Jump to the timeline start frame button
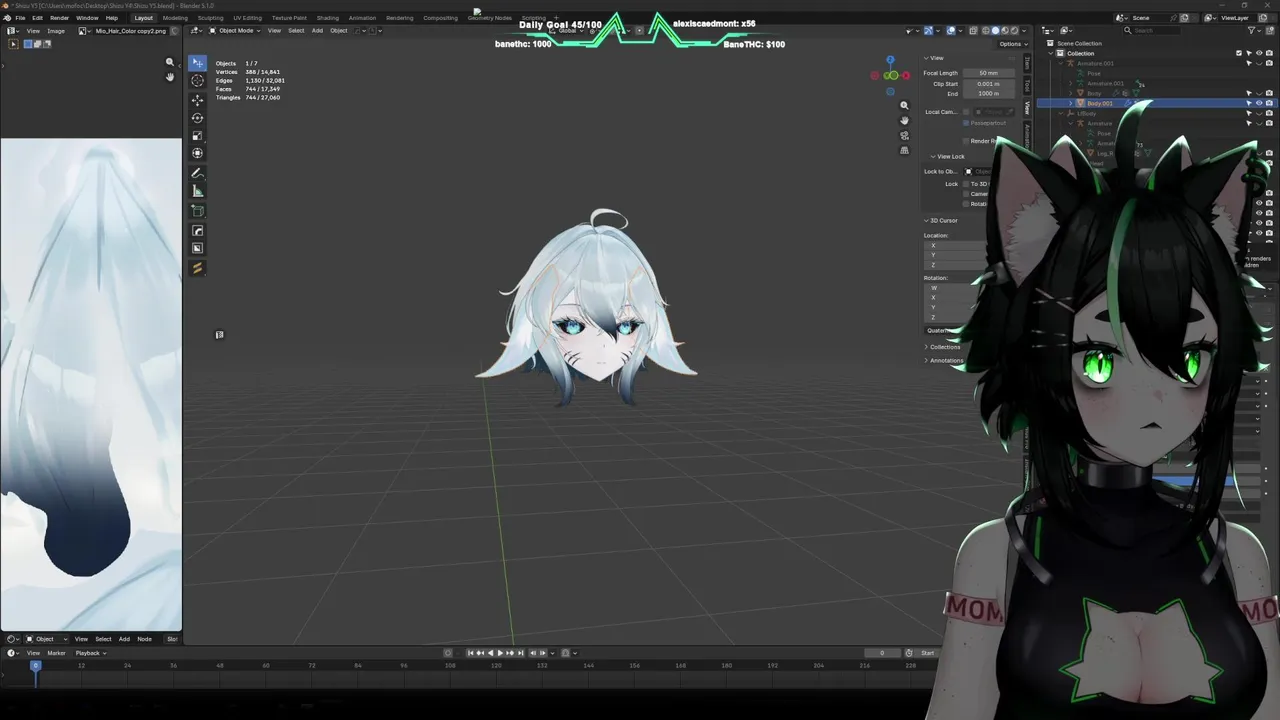Viewport: 1280px width, 720px height. point(470,653)
